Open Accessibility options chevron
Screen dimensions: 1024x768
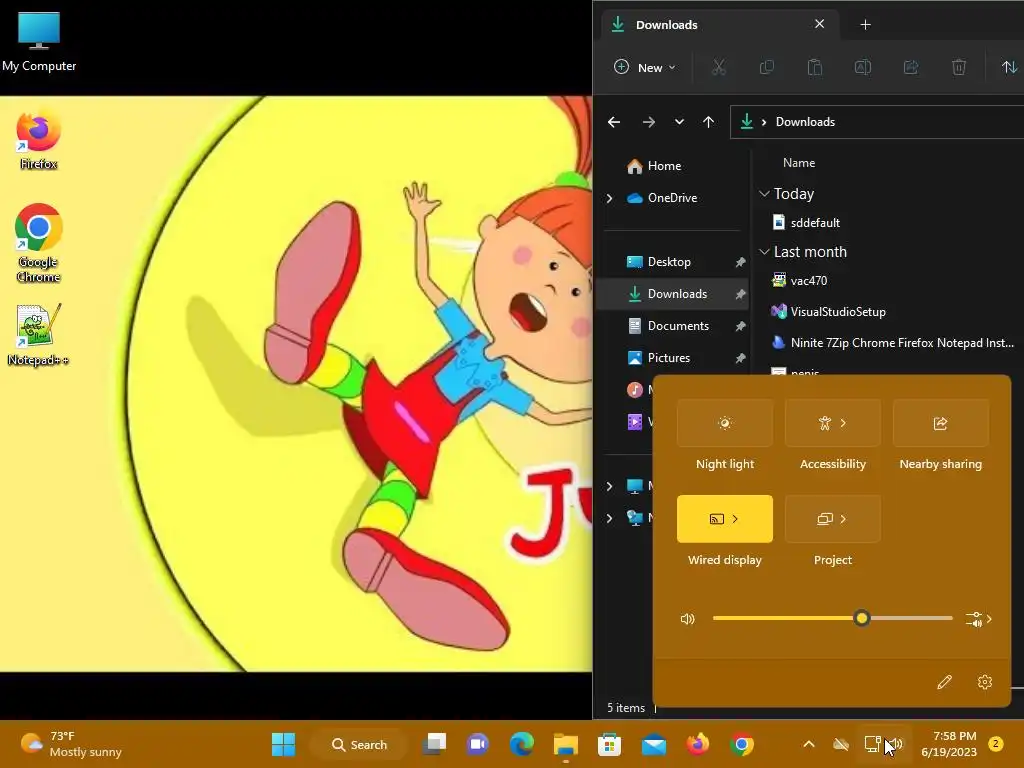click(843, 423)
